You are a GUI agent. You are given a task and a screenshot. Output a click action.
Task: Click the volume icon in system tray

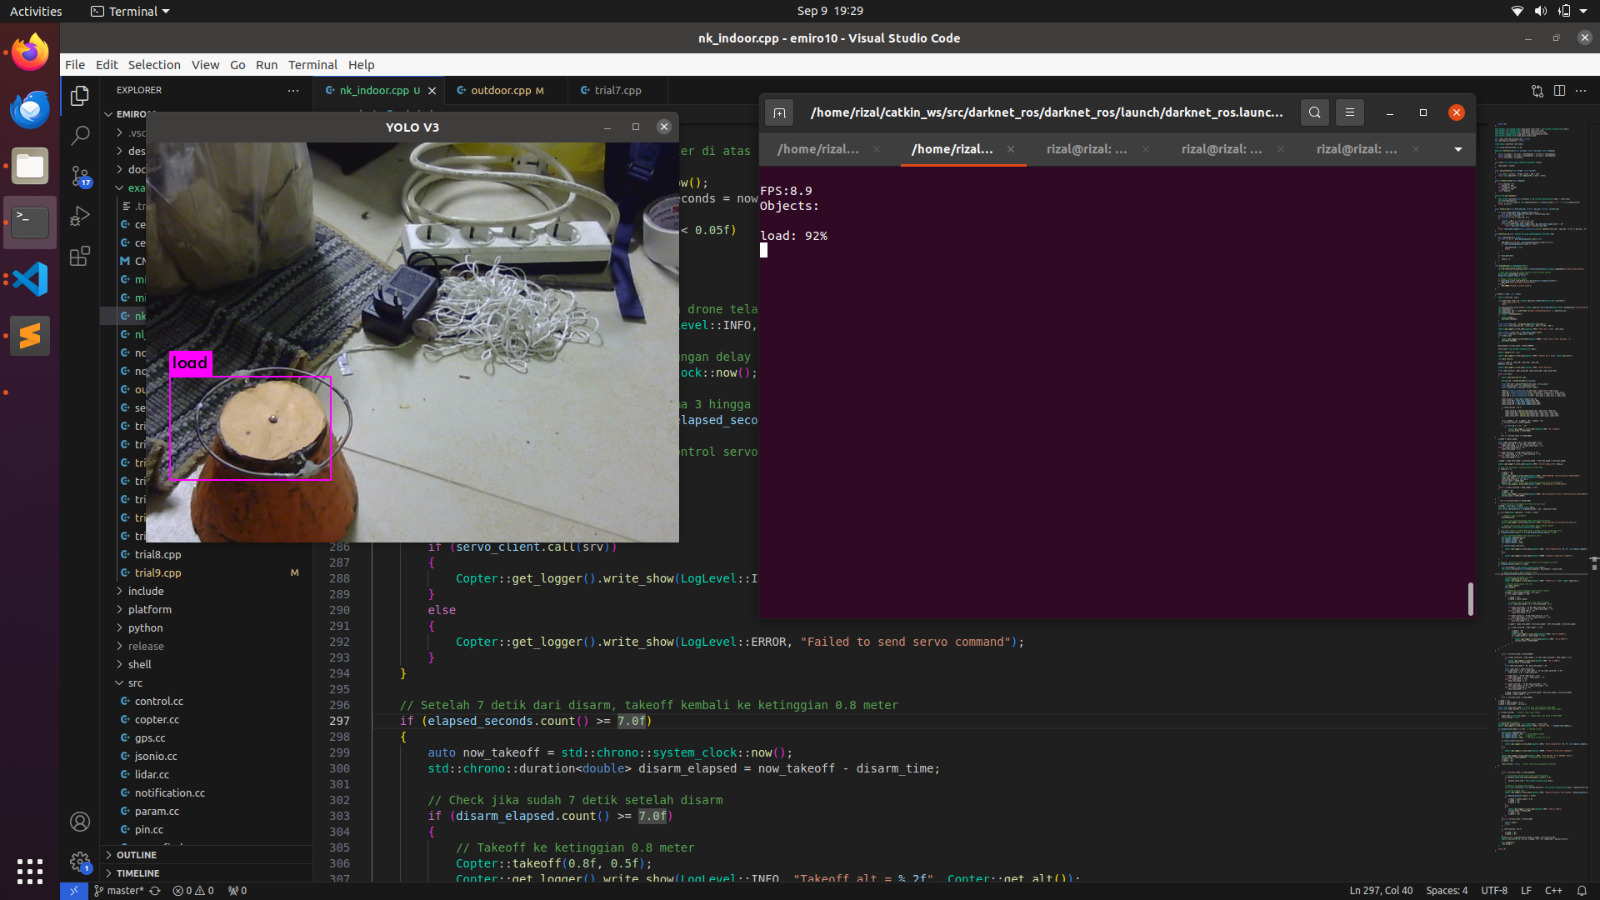(1540, 11)
